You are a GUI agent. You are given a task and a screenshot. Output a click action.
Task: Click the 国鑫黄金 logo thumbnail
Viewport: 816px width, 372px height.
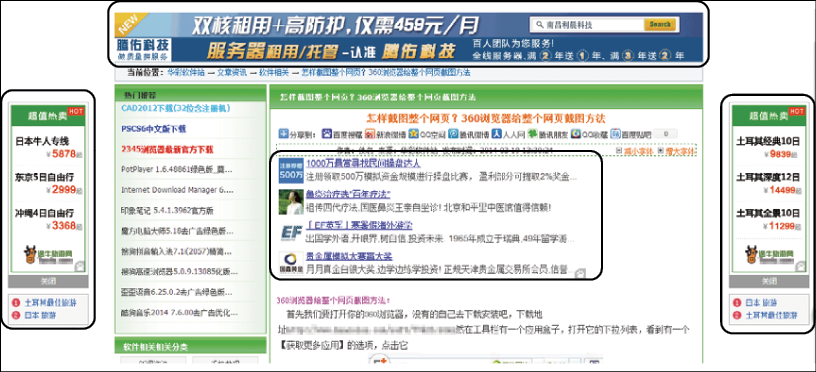coord(291,263)
